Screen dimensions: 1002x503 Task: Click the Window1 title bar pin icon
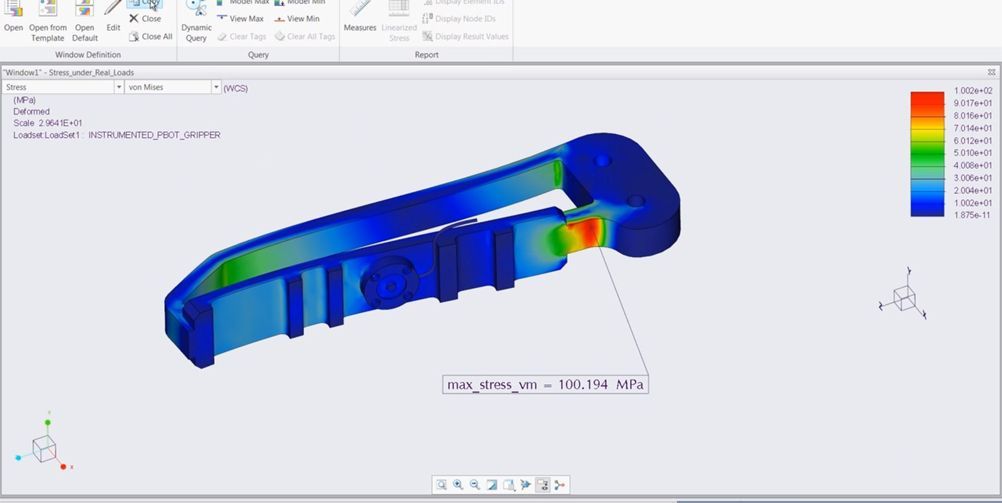click(x=992, y=72)
